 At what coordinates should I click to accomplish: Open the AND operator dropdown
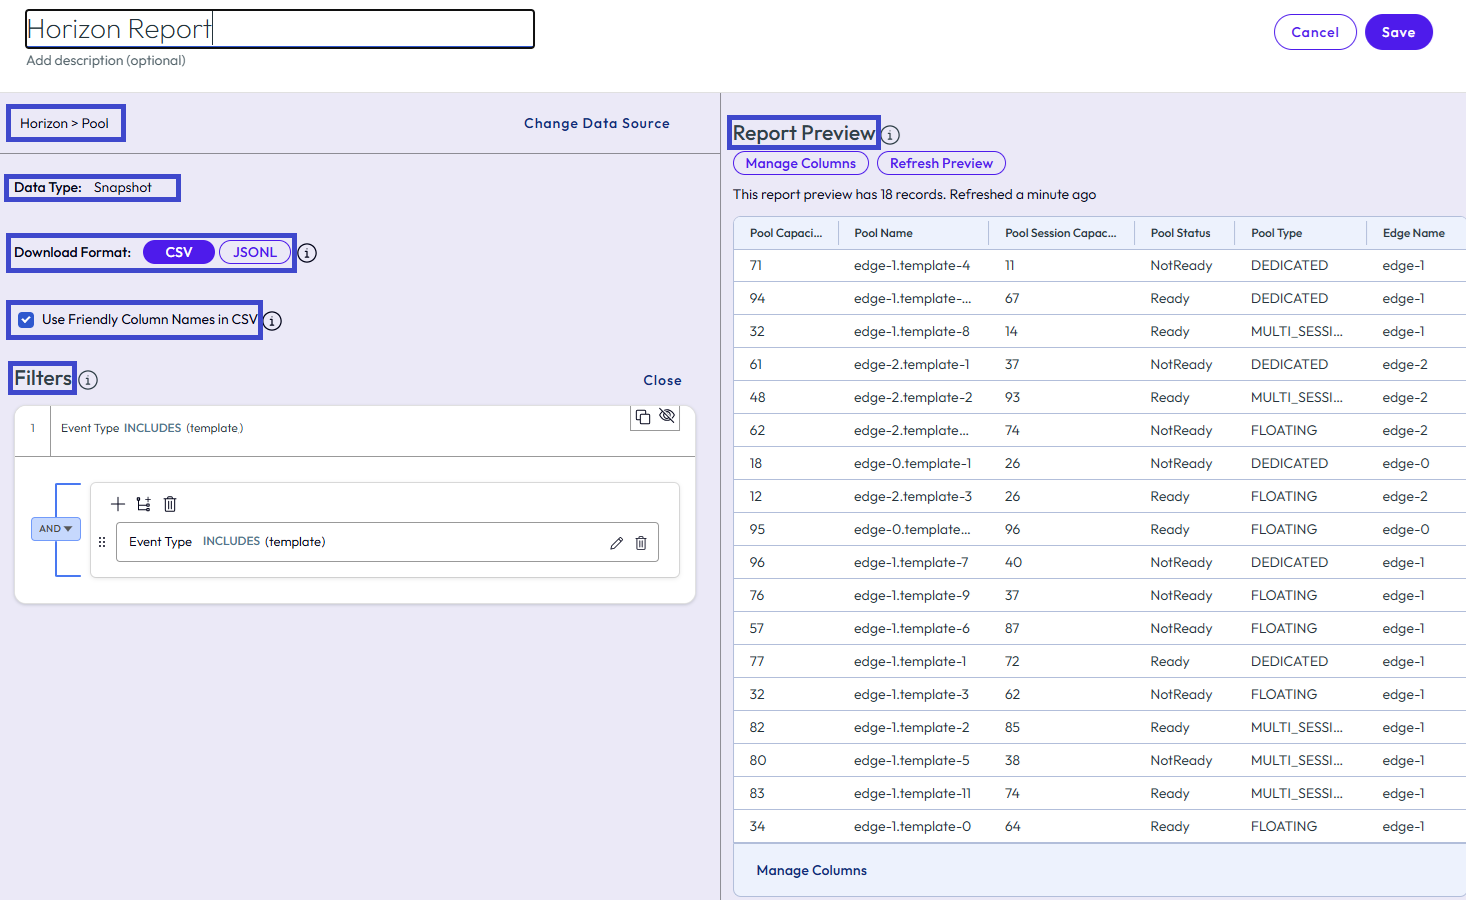[56, 529]
